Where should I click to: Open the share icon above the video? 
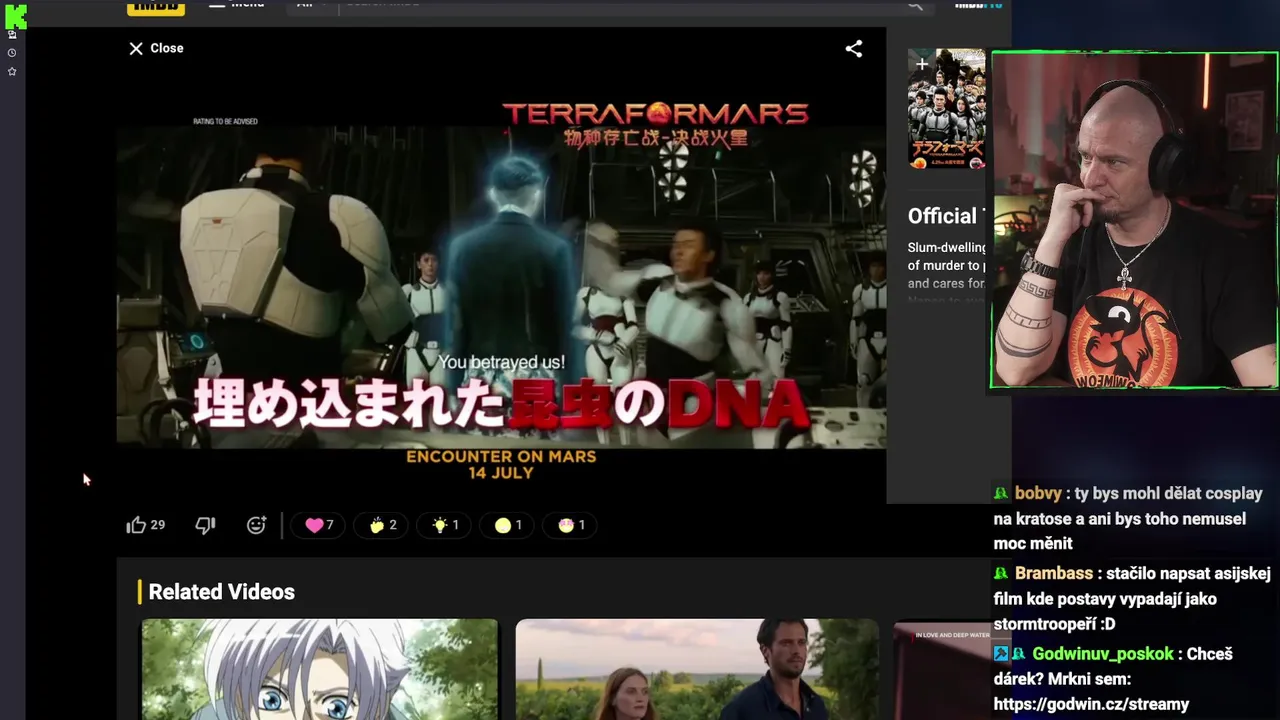(854, 48)
